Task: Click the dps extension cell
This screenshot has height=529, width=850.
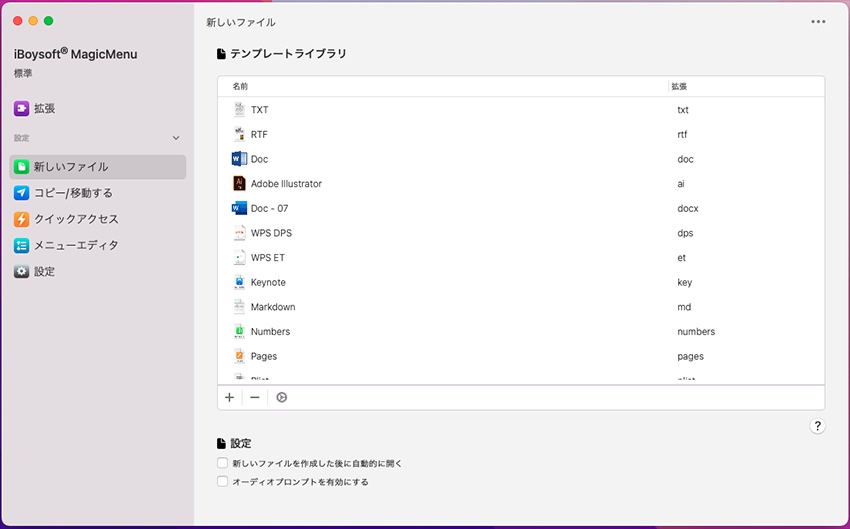Action: (x=685, y=233)
